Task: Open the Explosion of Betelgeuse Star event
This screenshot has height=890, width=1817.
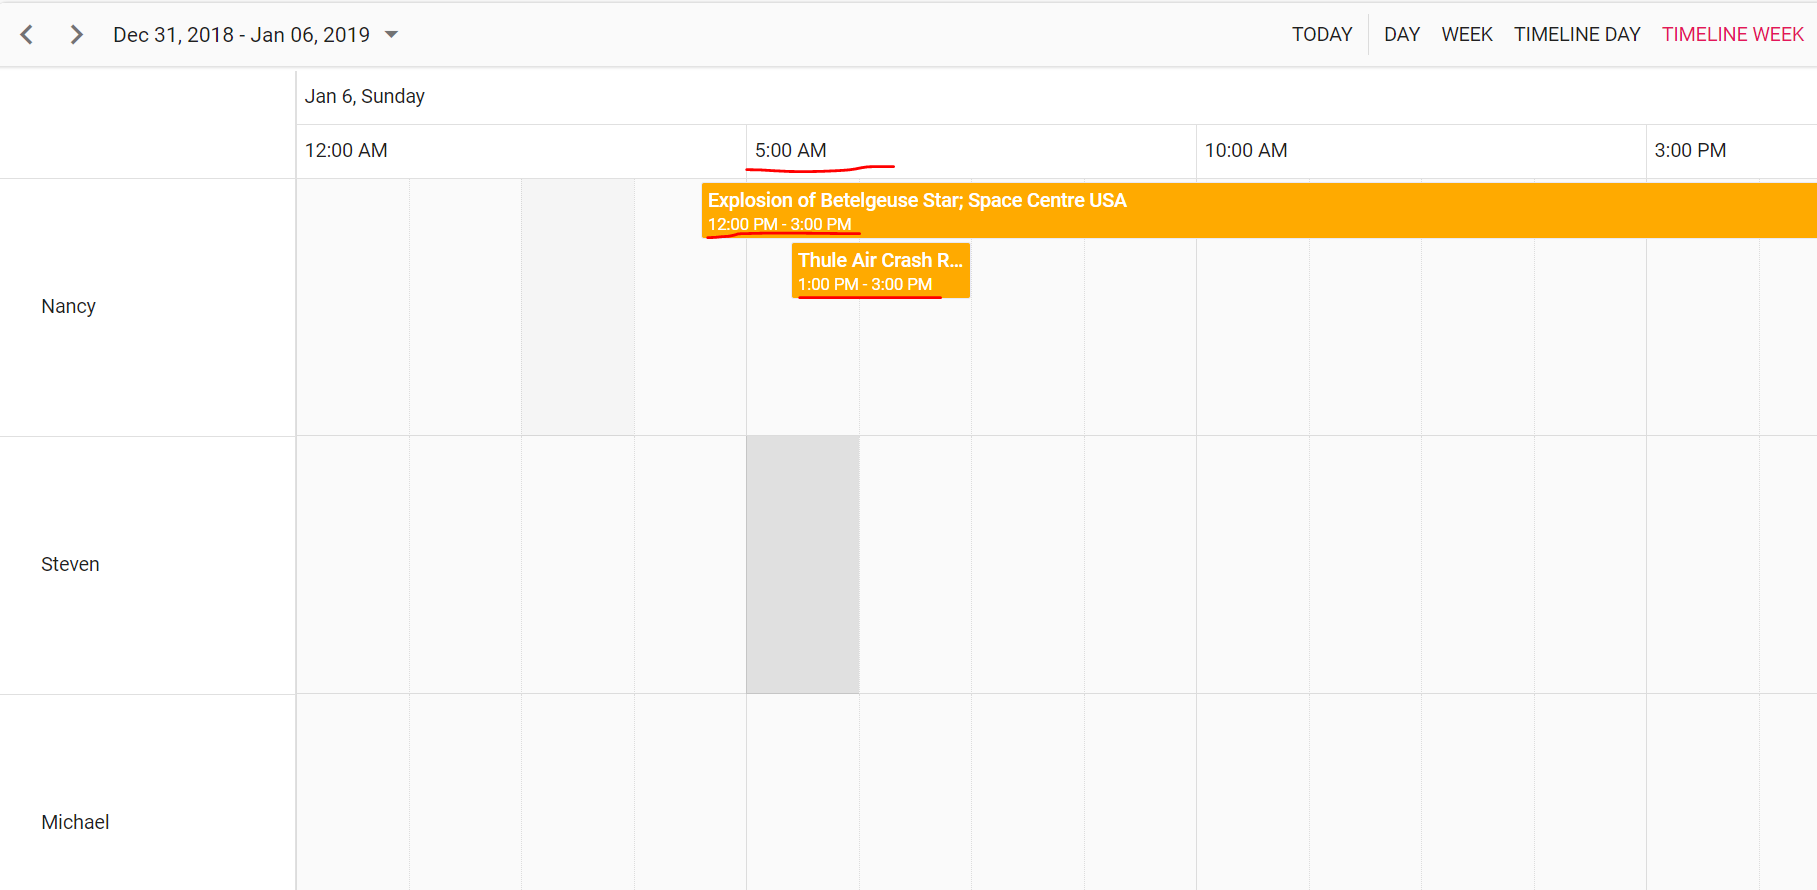Action: (1259, 211)
